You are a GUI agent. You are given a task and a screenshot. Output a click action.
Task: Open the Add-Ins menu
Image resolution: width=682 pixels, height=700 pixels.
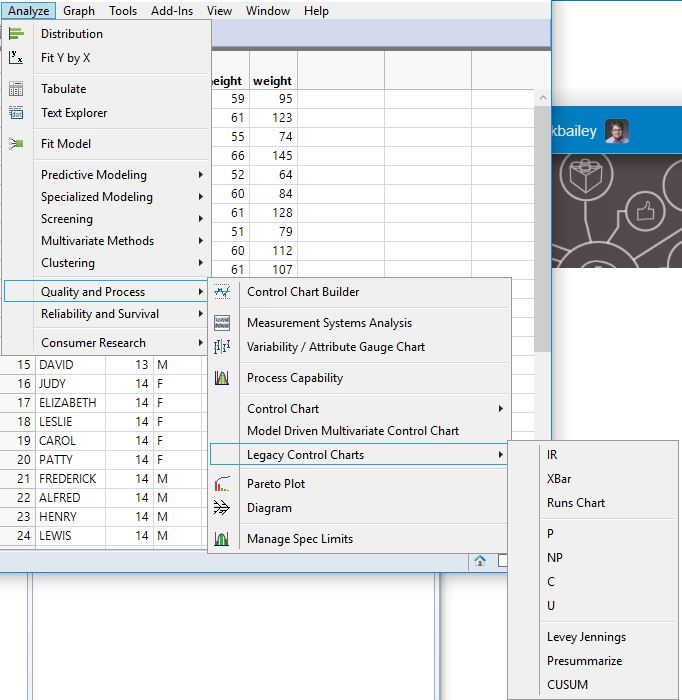tap(172, 10)
